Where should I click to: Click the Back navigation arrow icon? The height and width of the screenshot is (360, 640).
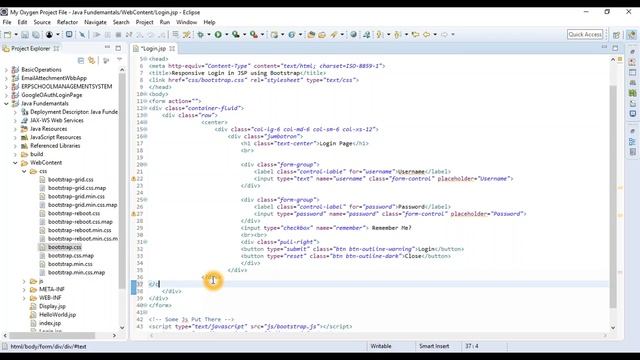[427, 35]
